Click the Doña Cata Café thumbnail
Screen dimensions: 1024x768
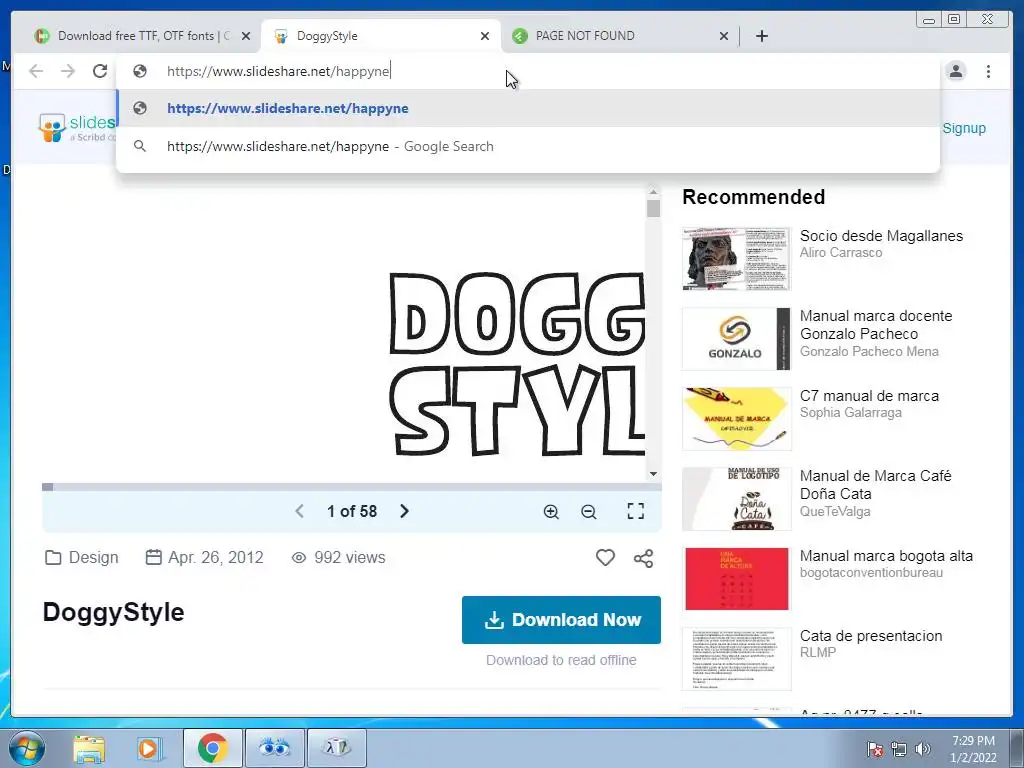(737, 499)
